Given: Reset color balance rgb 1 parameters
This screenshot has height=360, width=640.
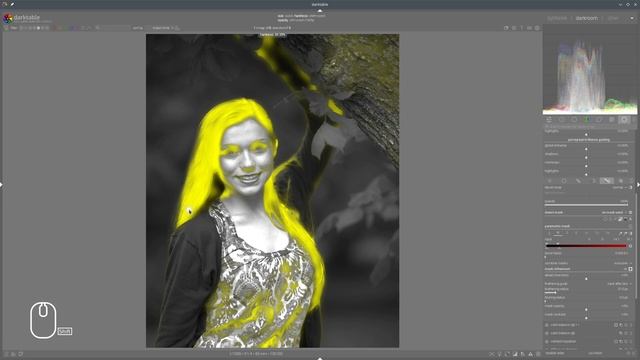Looking at the screenshot, I should coord(626,325).
